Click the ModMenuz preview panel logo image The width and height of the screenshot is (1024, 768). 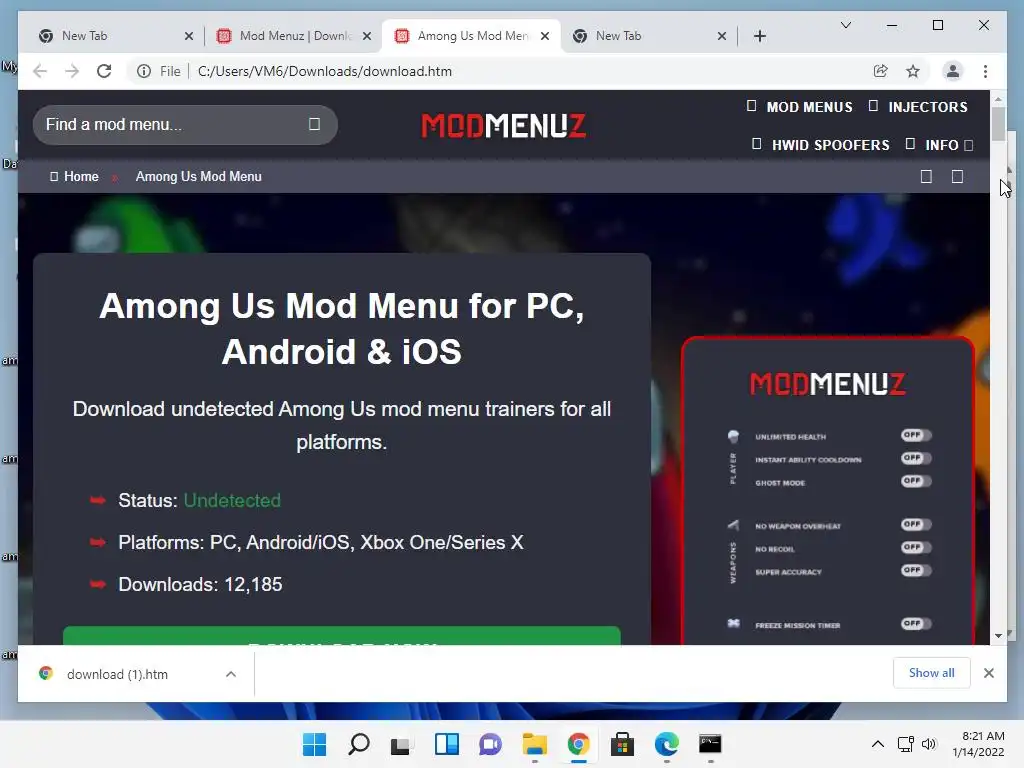(827, 383)
